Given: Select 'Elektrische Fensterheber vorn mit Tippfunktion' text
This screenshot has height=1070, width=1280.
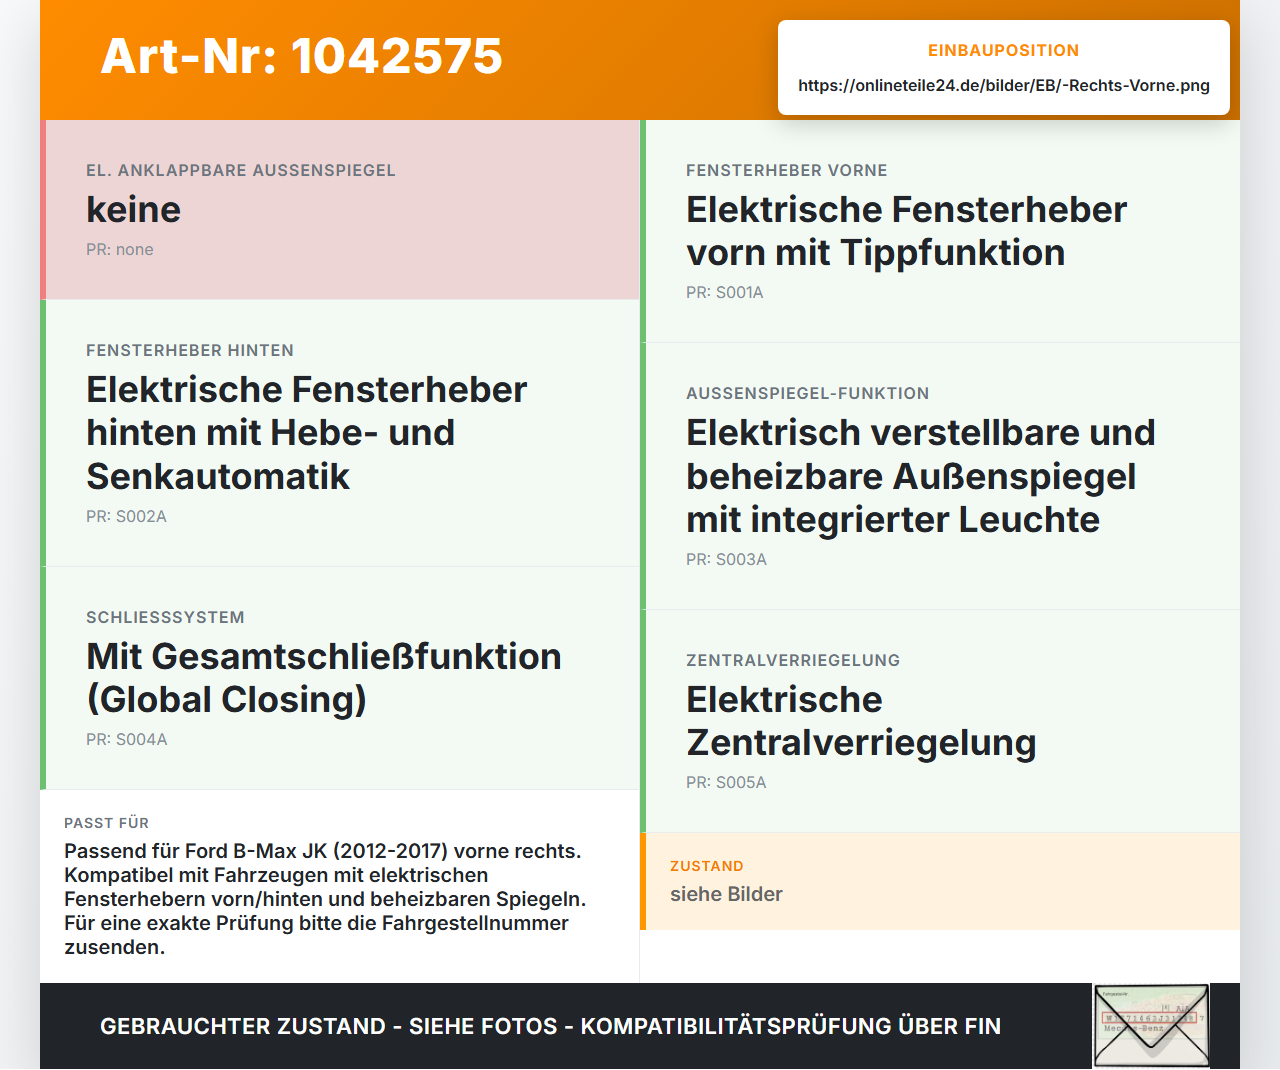Looking at the screenshot, I should click(x=906, y=231).
